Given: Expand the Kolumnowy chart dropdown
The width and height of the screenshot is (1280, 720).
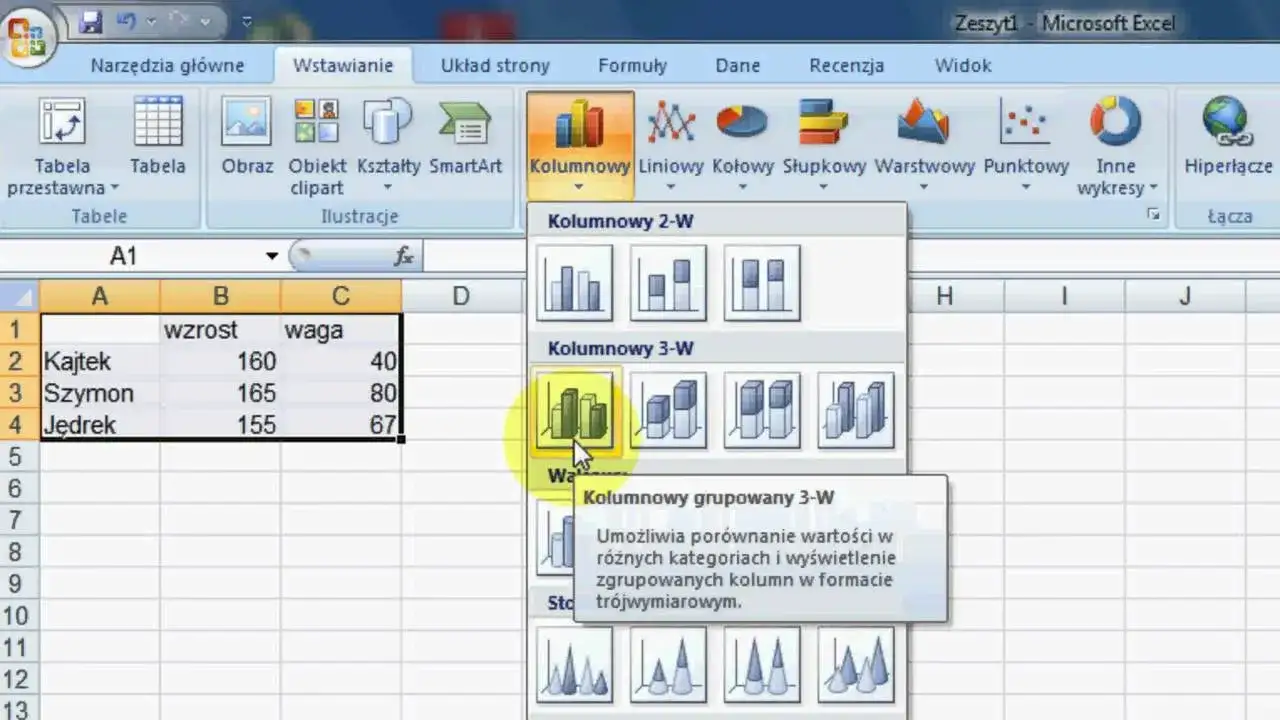Looking at the screenshot, I should [x=579, y=186].
